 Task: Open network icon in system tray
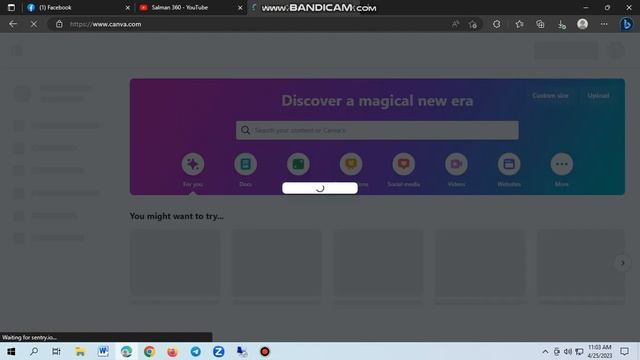coord(579,351)
